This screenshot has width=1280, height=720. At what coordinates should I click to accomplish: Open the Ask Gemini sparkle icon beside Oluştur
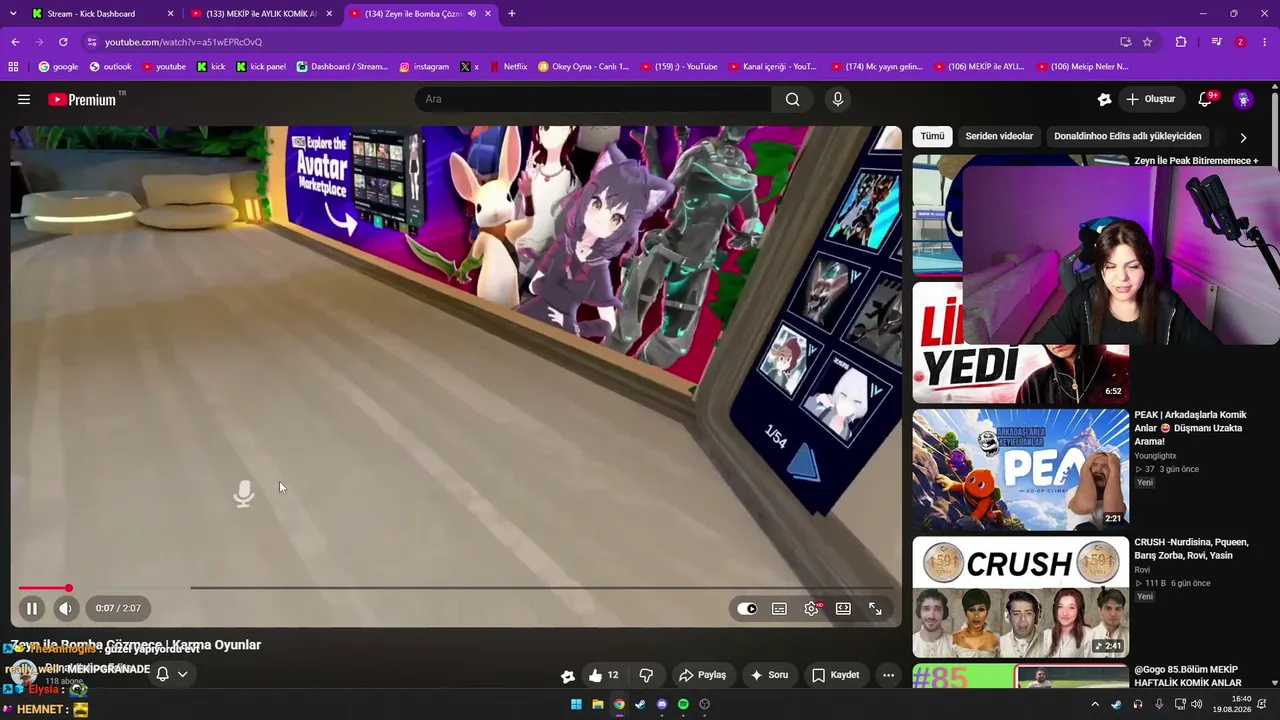[1104, 99]
